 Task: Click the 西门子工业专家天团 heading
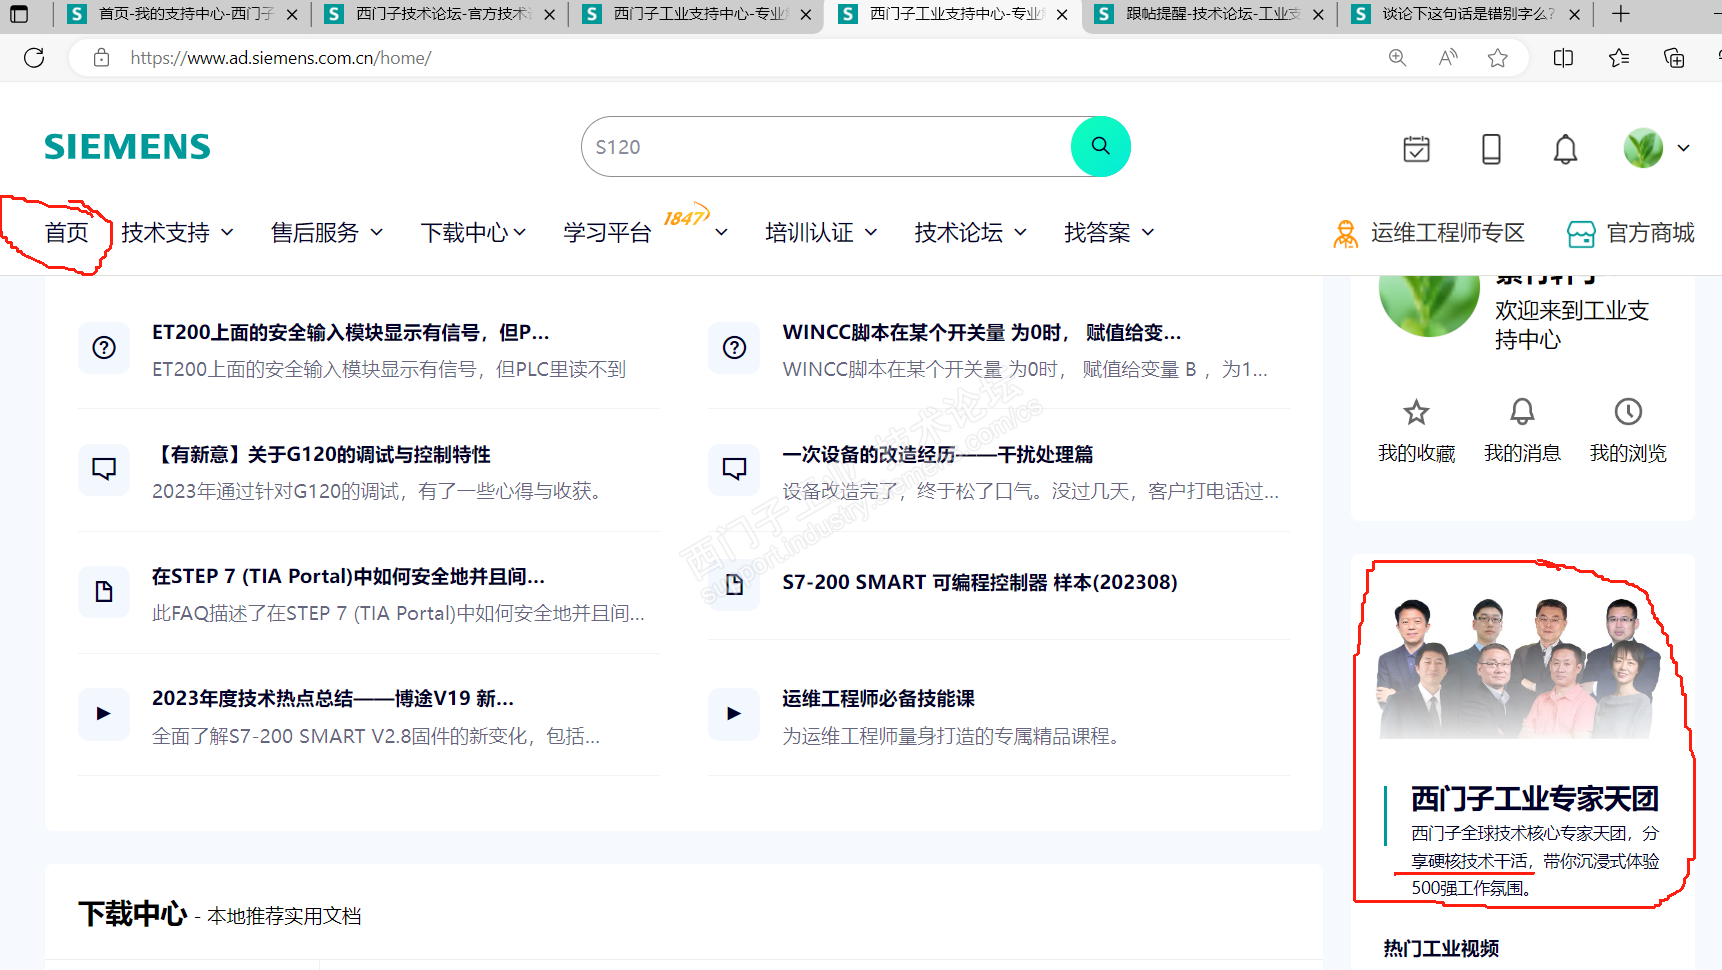point(1534,798)
